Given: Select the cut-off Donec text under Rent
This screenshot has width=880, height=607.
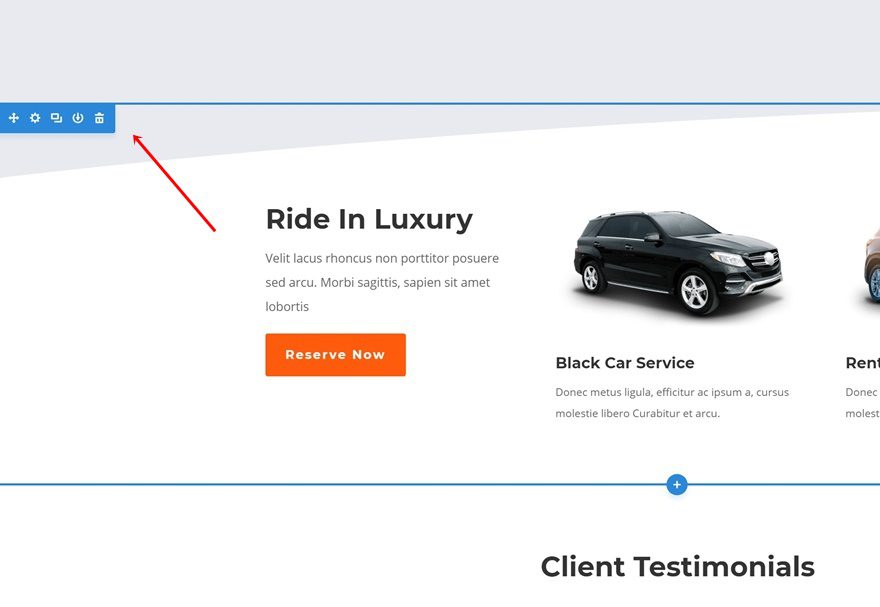Looking at the screenshot, I should coord(863,403).
